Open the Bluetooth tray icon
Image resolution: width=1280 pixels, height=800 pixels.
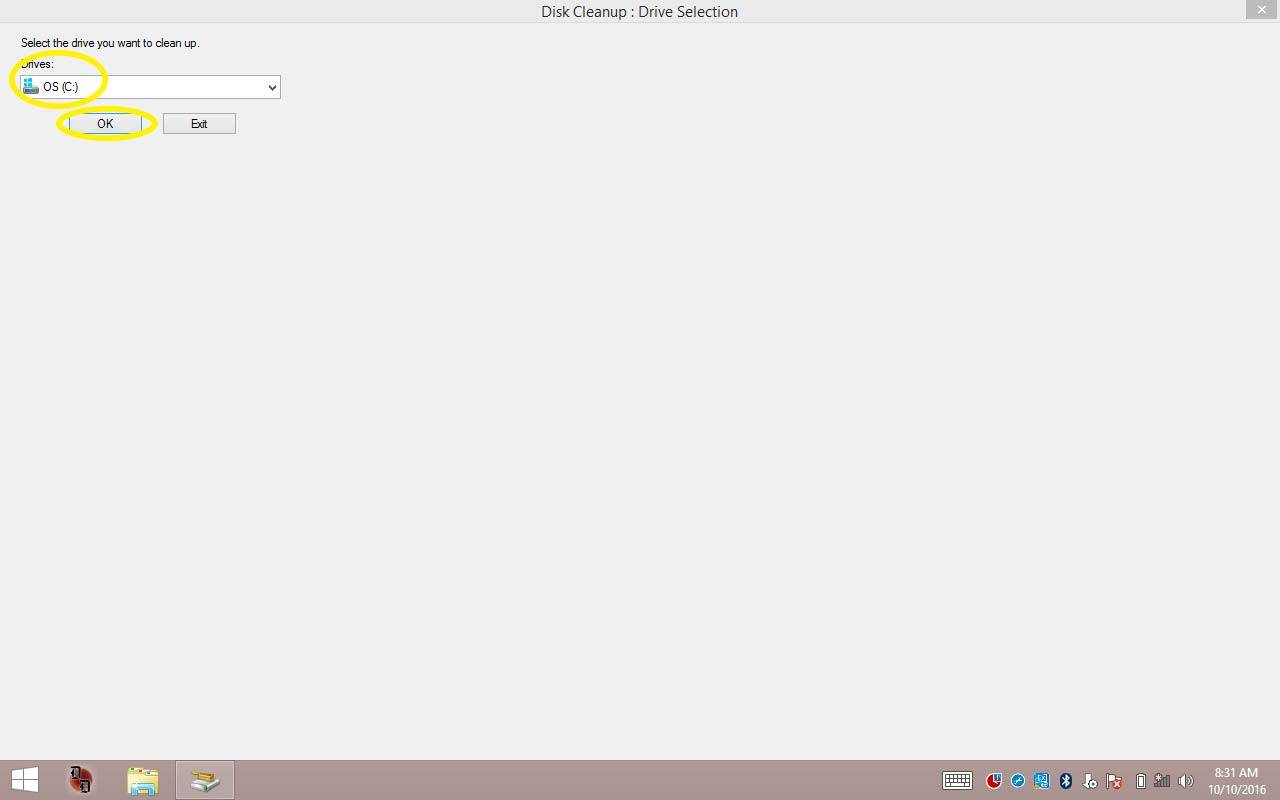point(1066,781)
